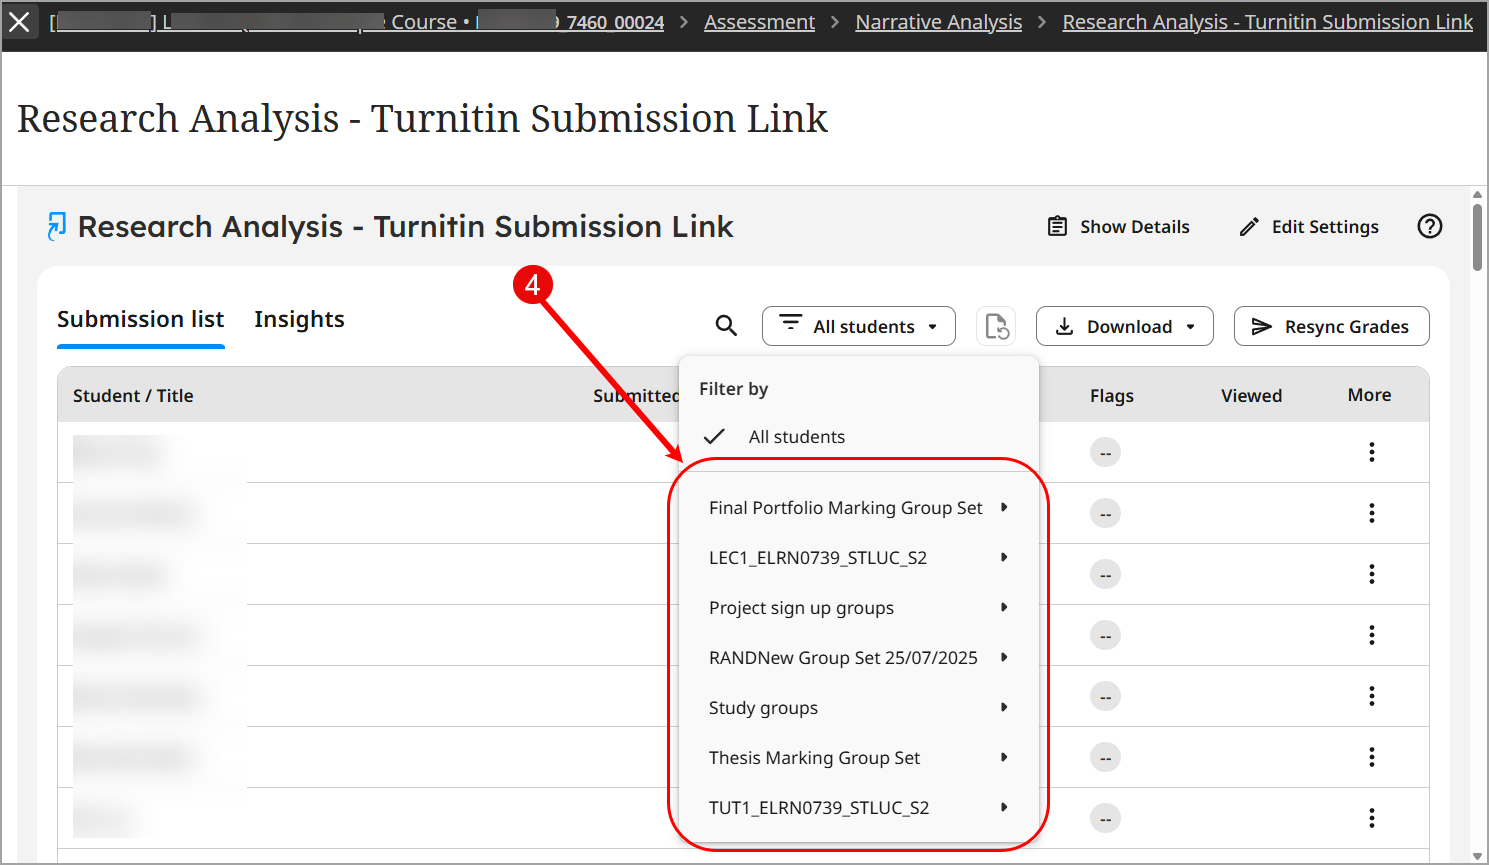Click Edit Settings button

point(1309,227)
